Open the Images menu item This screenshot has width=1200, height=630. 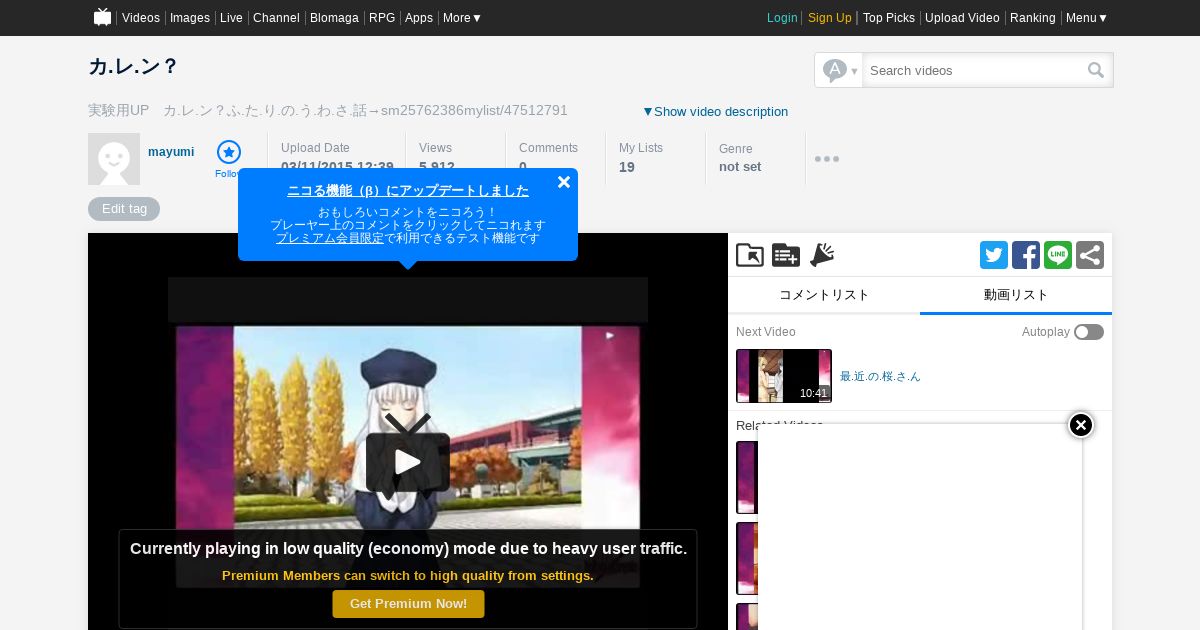tap(190, 18)
